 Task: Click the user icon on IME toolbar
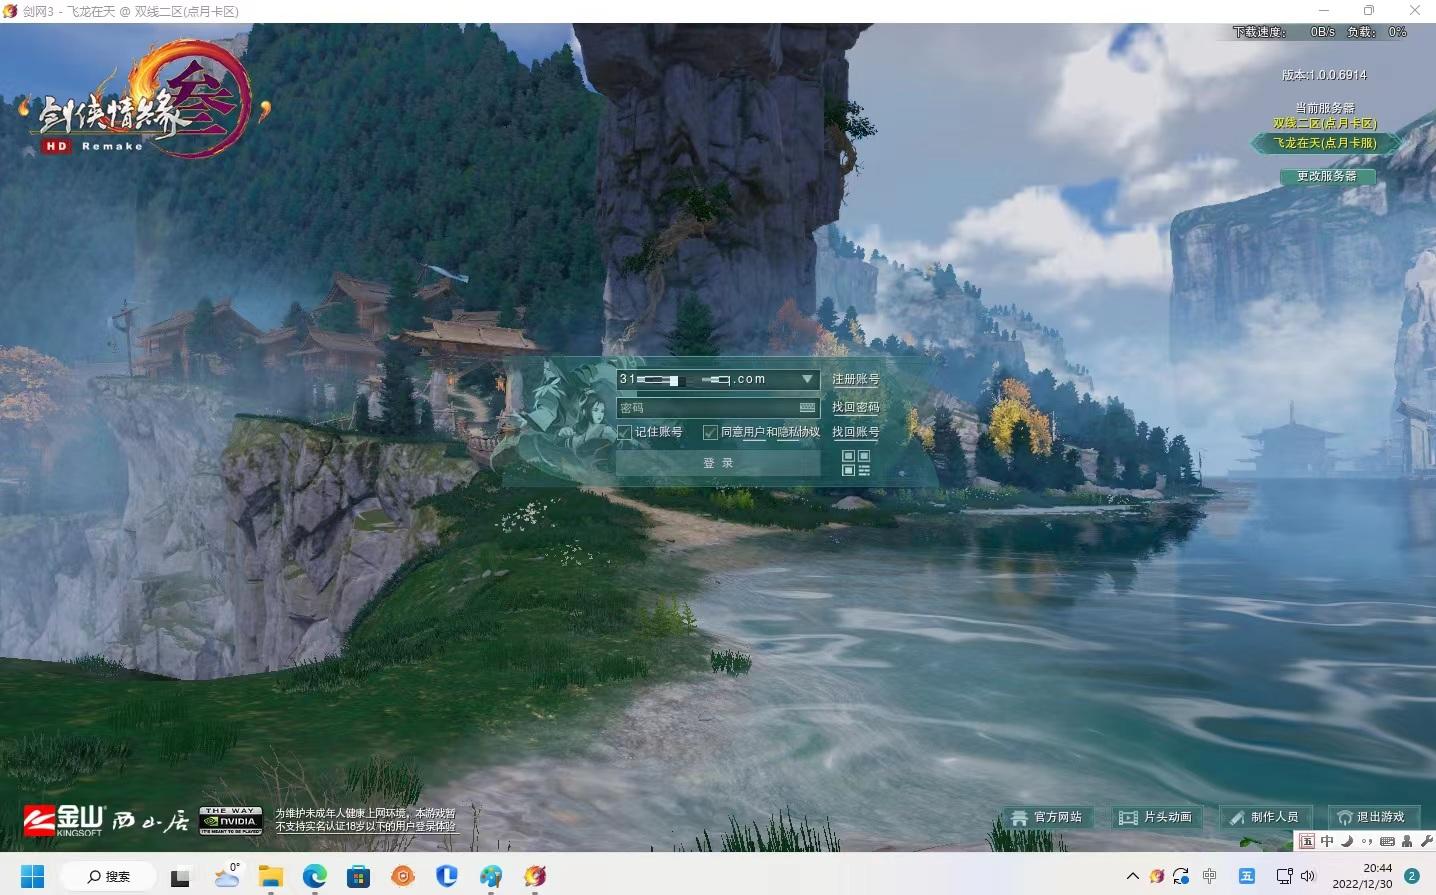coord(1407,841)
